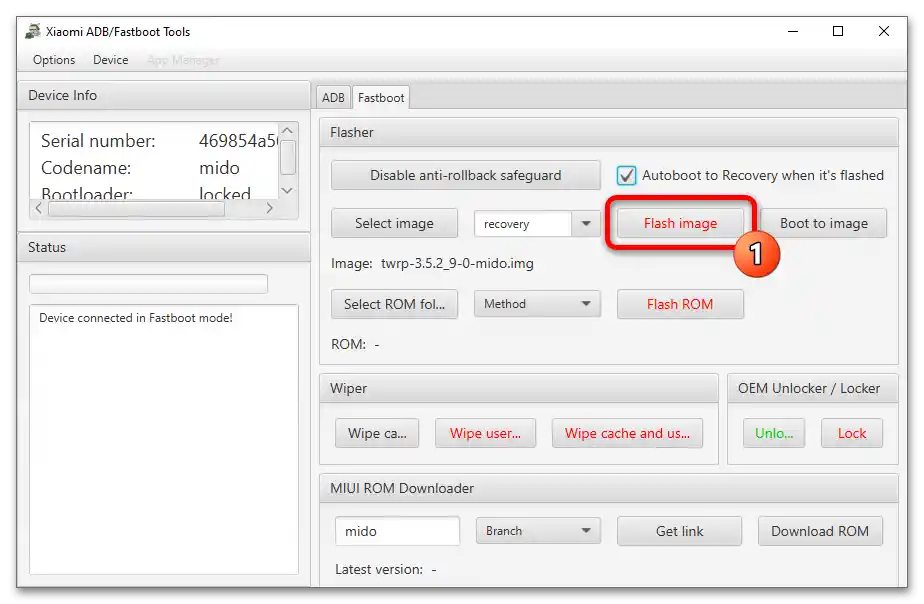Click the MIUI ROM Downloader header

(x=609, y=489)
